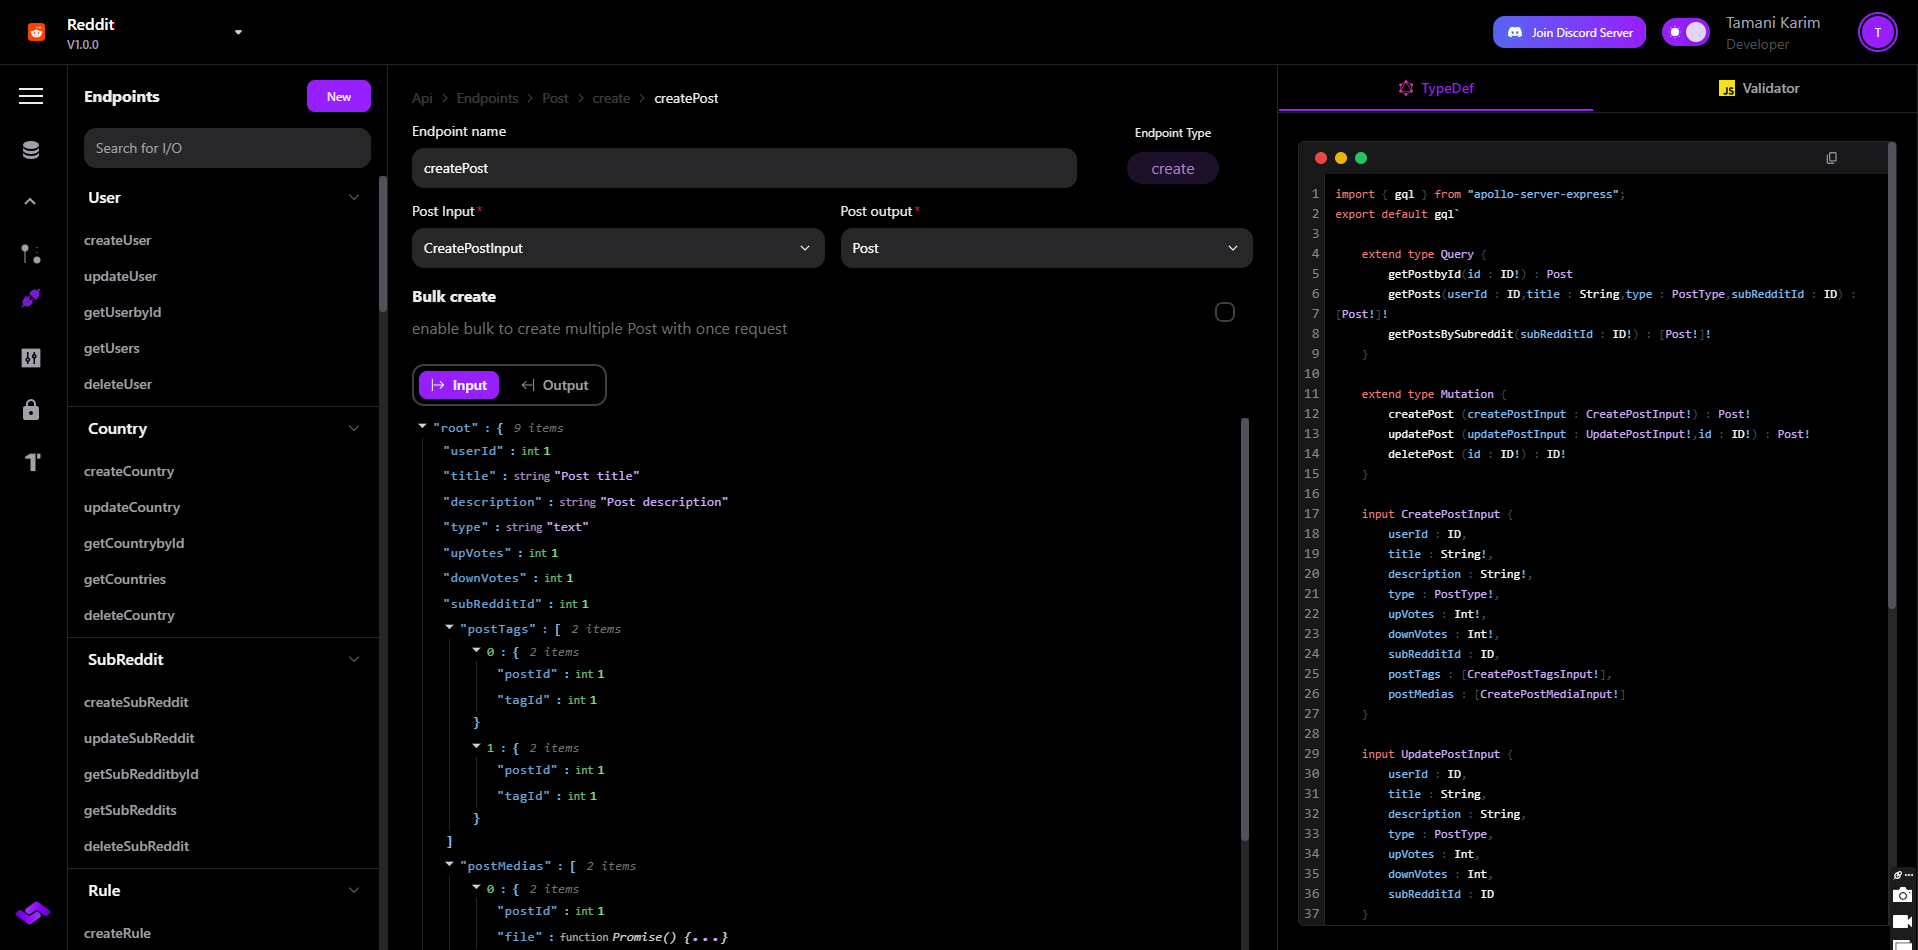This screenshot has height=950, width=1918.
Task: Click the red dot in code window header
Action: click(x=1321, y=158)
